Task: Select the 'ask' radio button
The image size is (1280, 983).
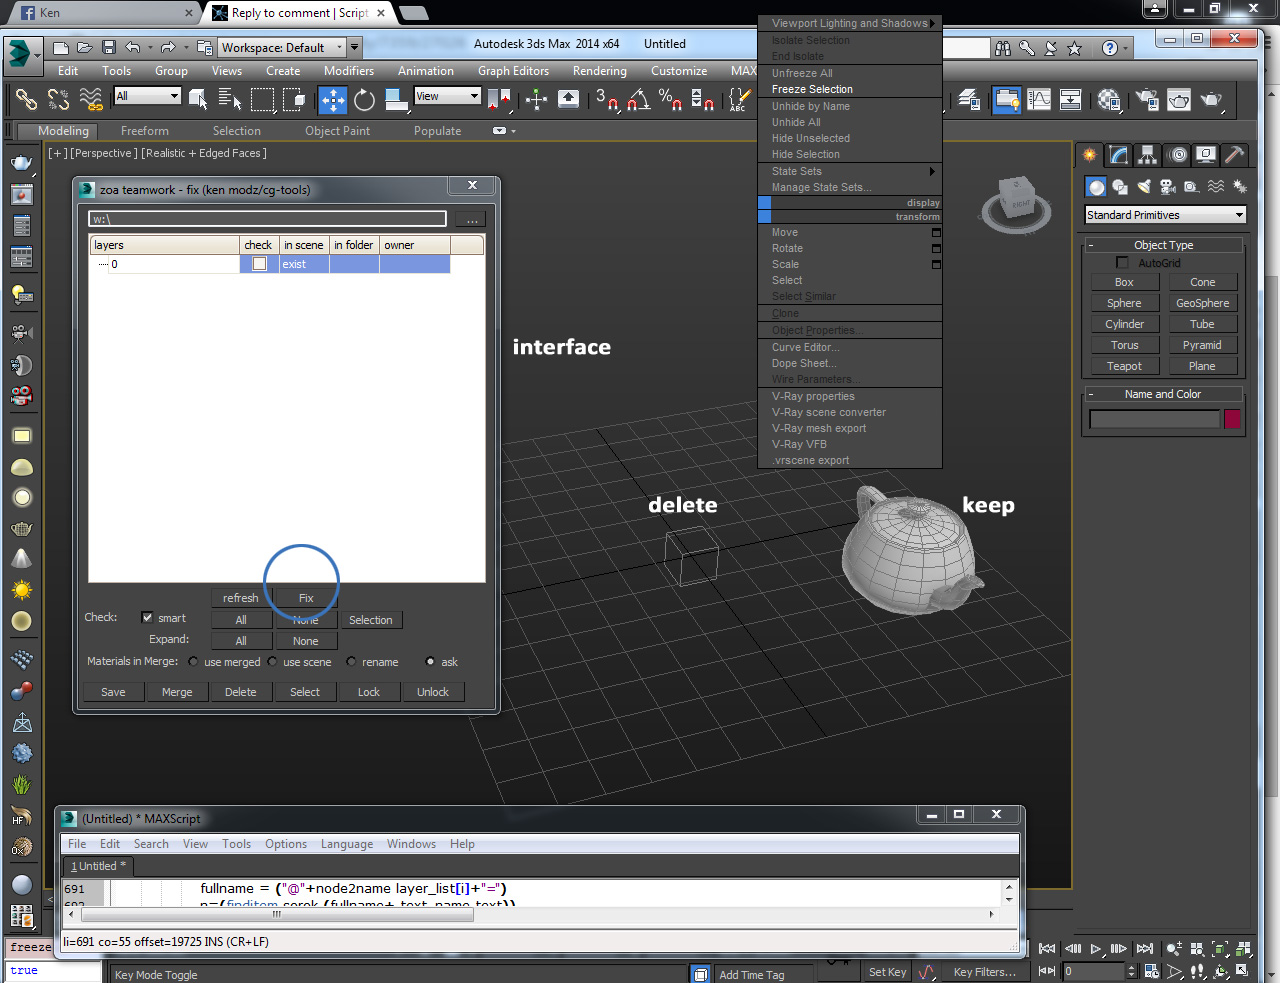Action: [430, 662]
